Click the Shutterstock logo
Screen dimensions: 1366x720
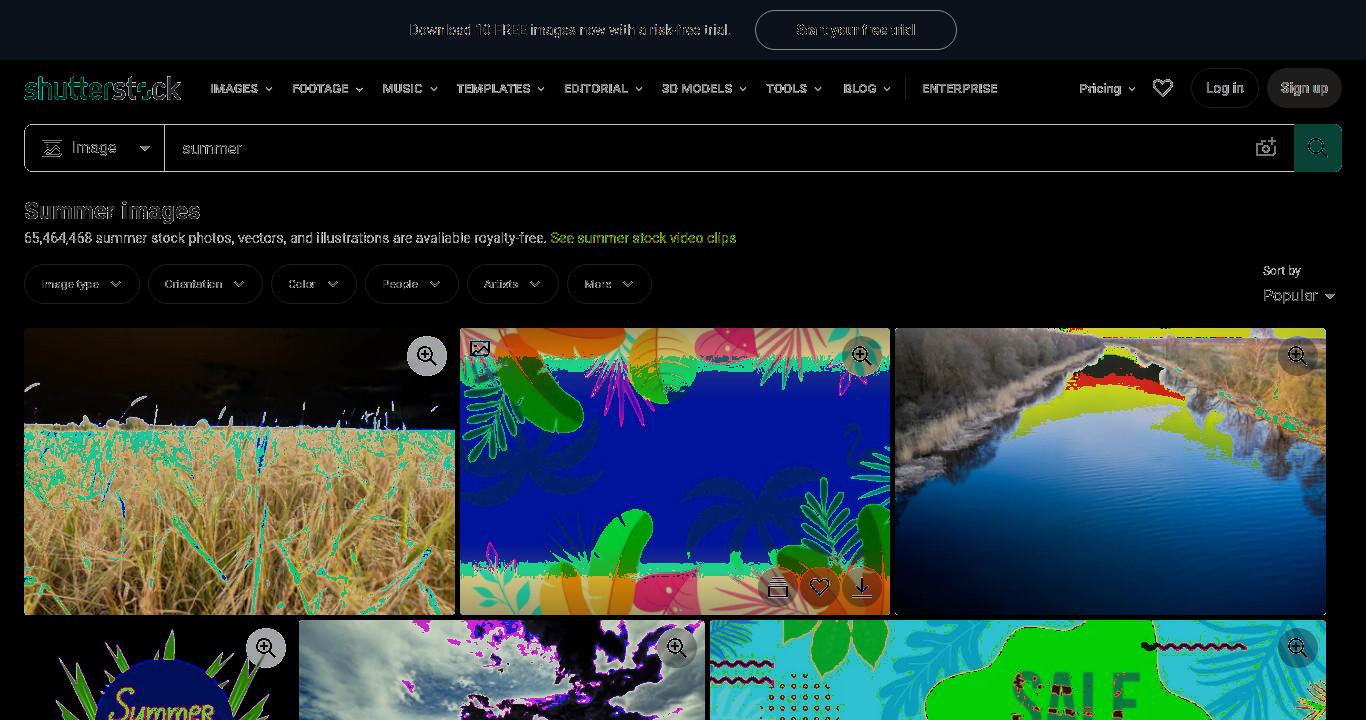102,88
